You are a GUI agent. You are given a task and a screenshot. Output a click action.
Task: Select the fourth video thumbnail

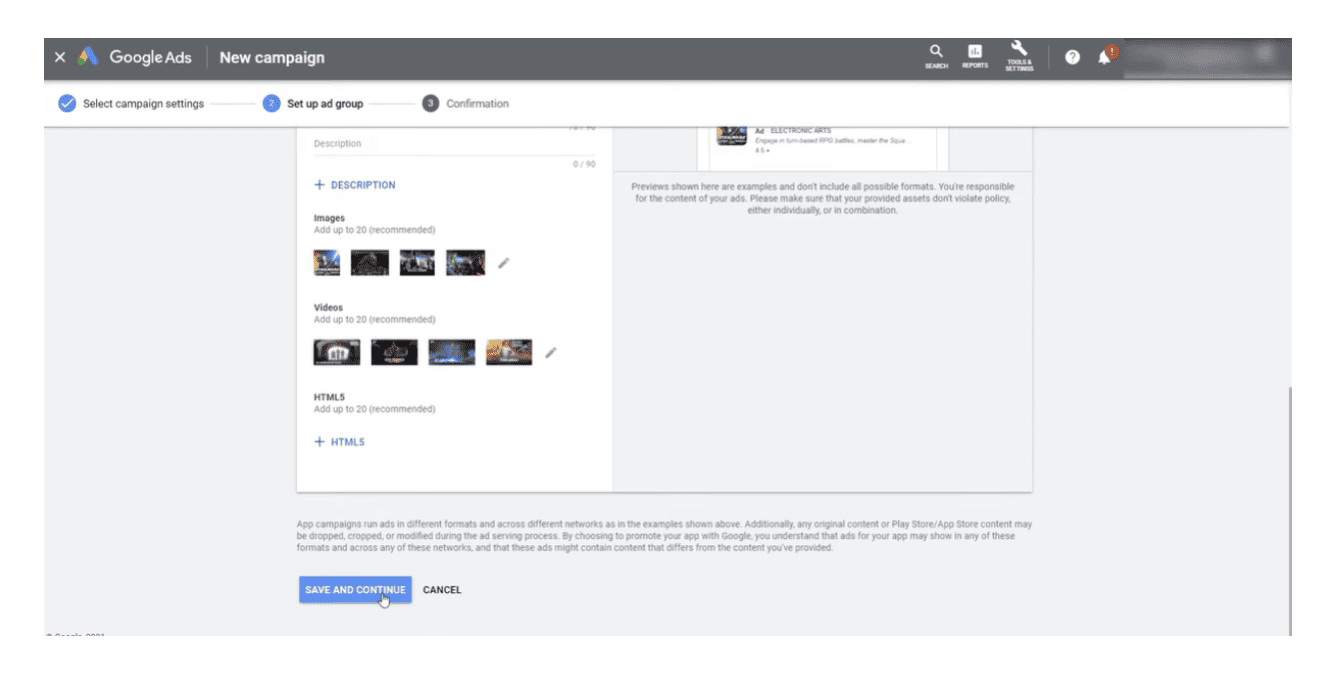pos(509,352)
